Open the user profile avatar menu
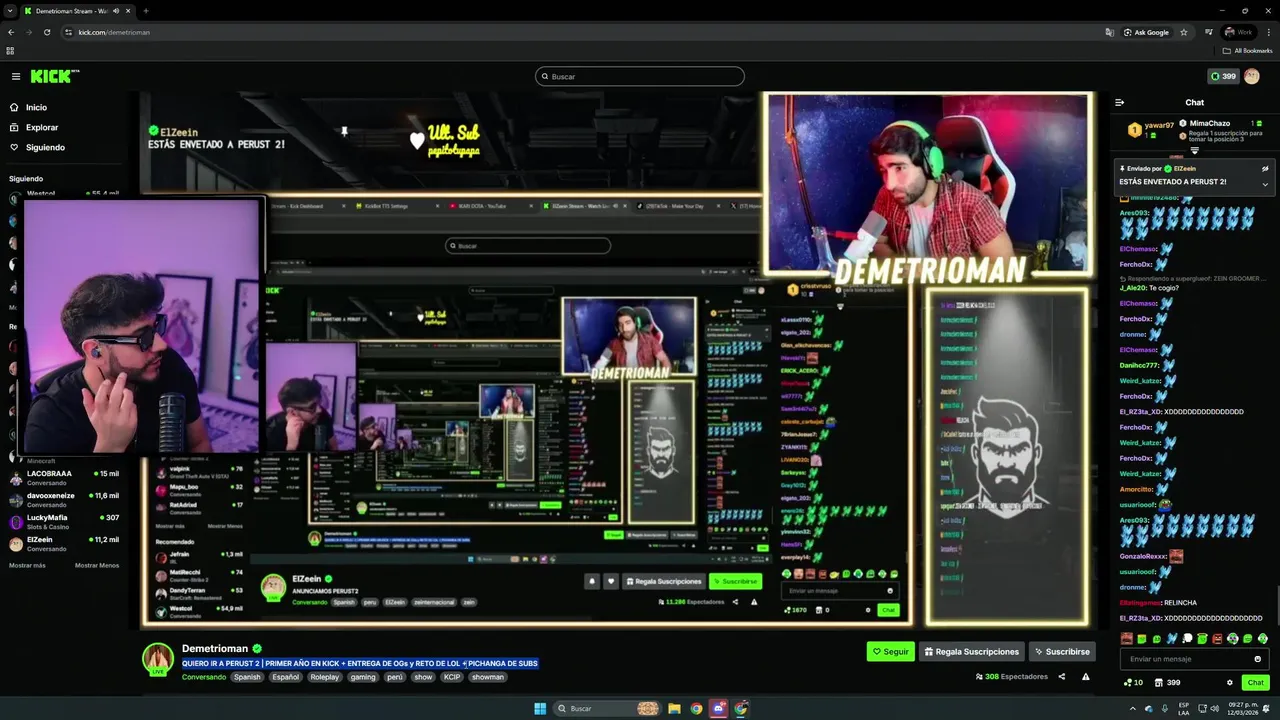The image size is (1280, 720). (x=1252, y=76)
